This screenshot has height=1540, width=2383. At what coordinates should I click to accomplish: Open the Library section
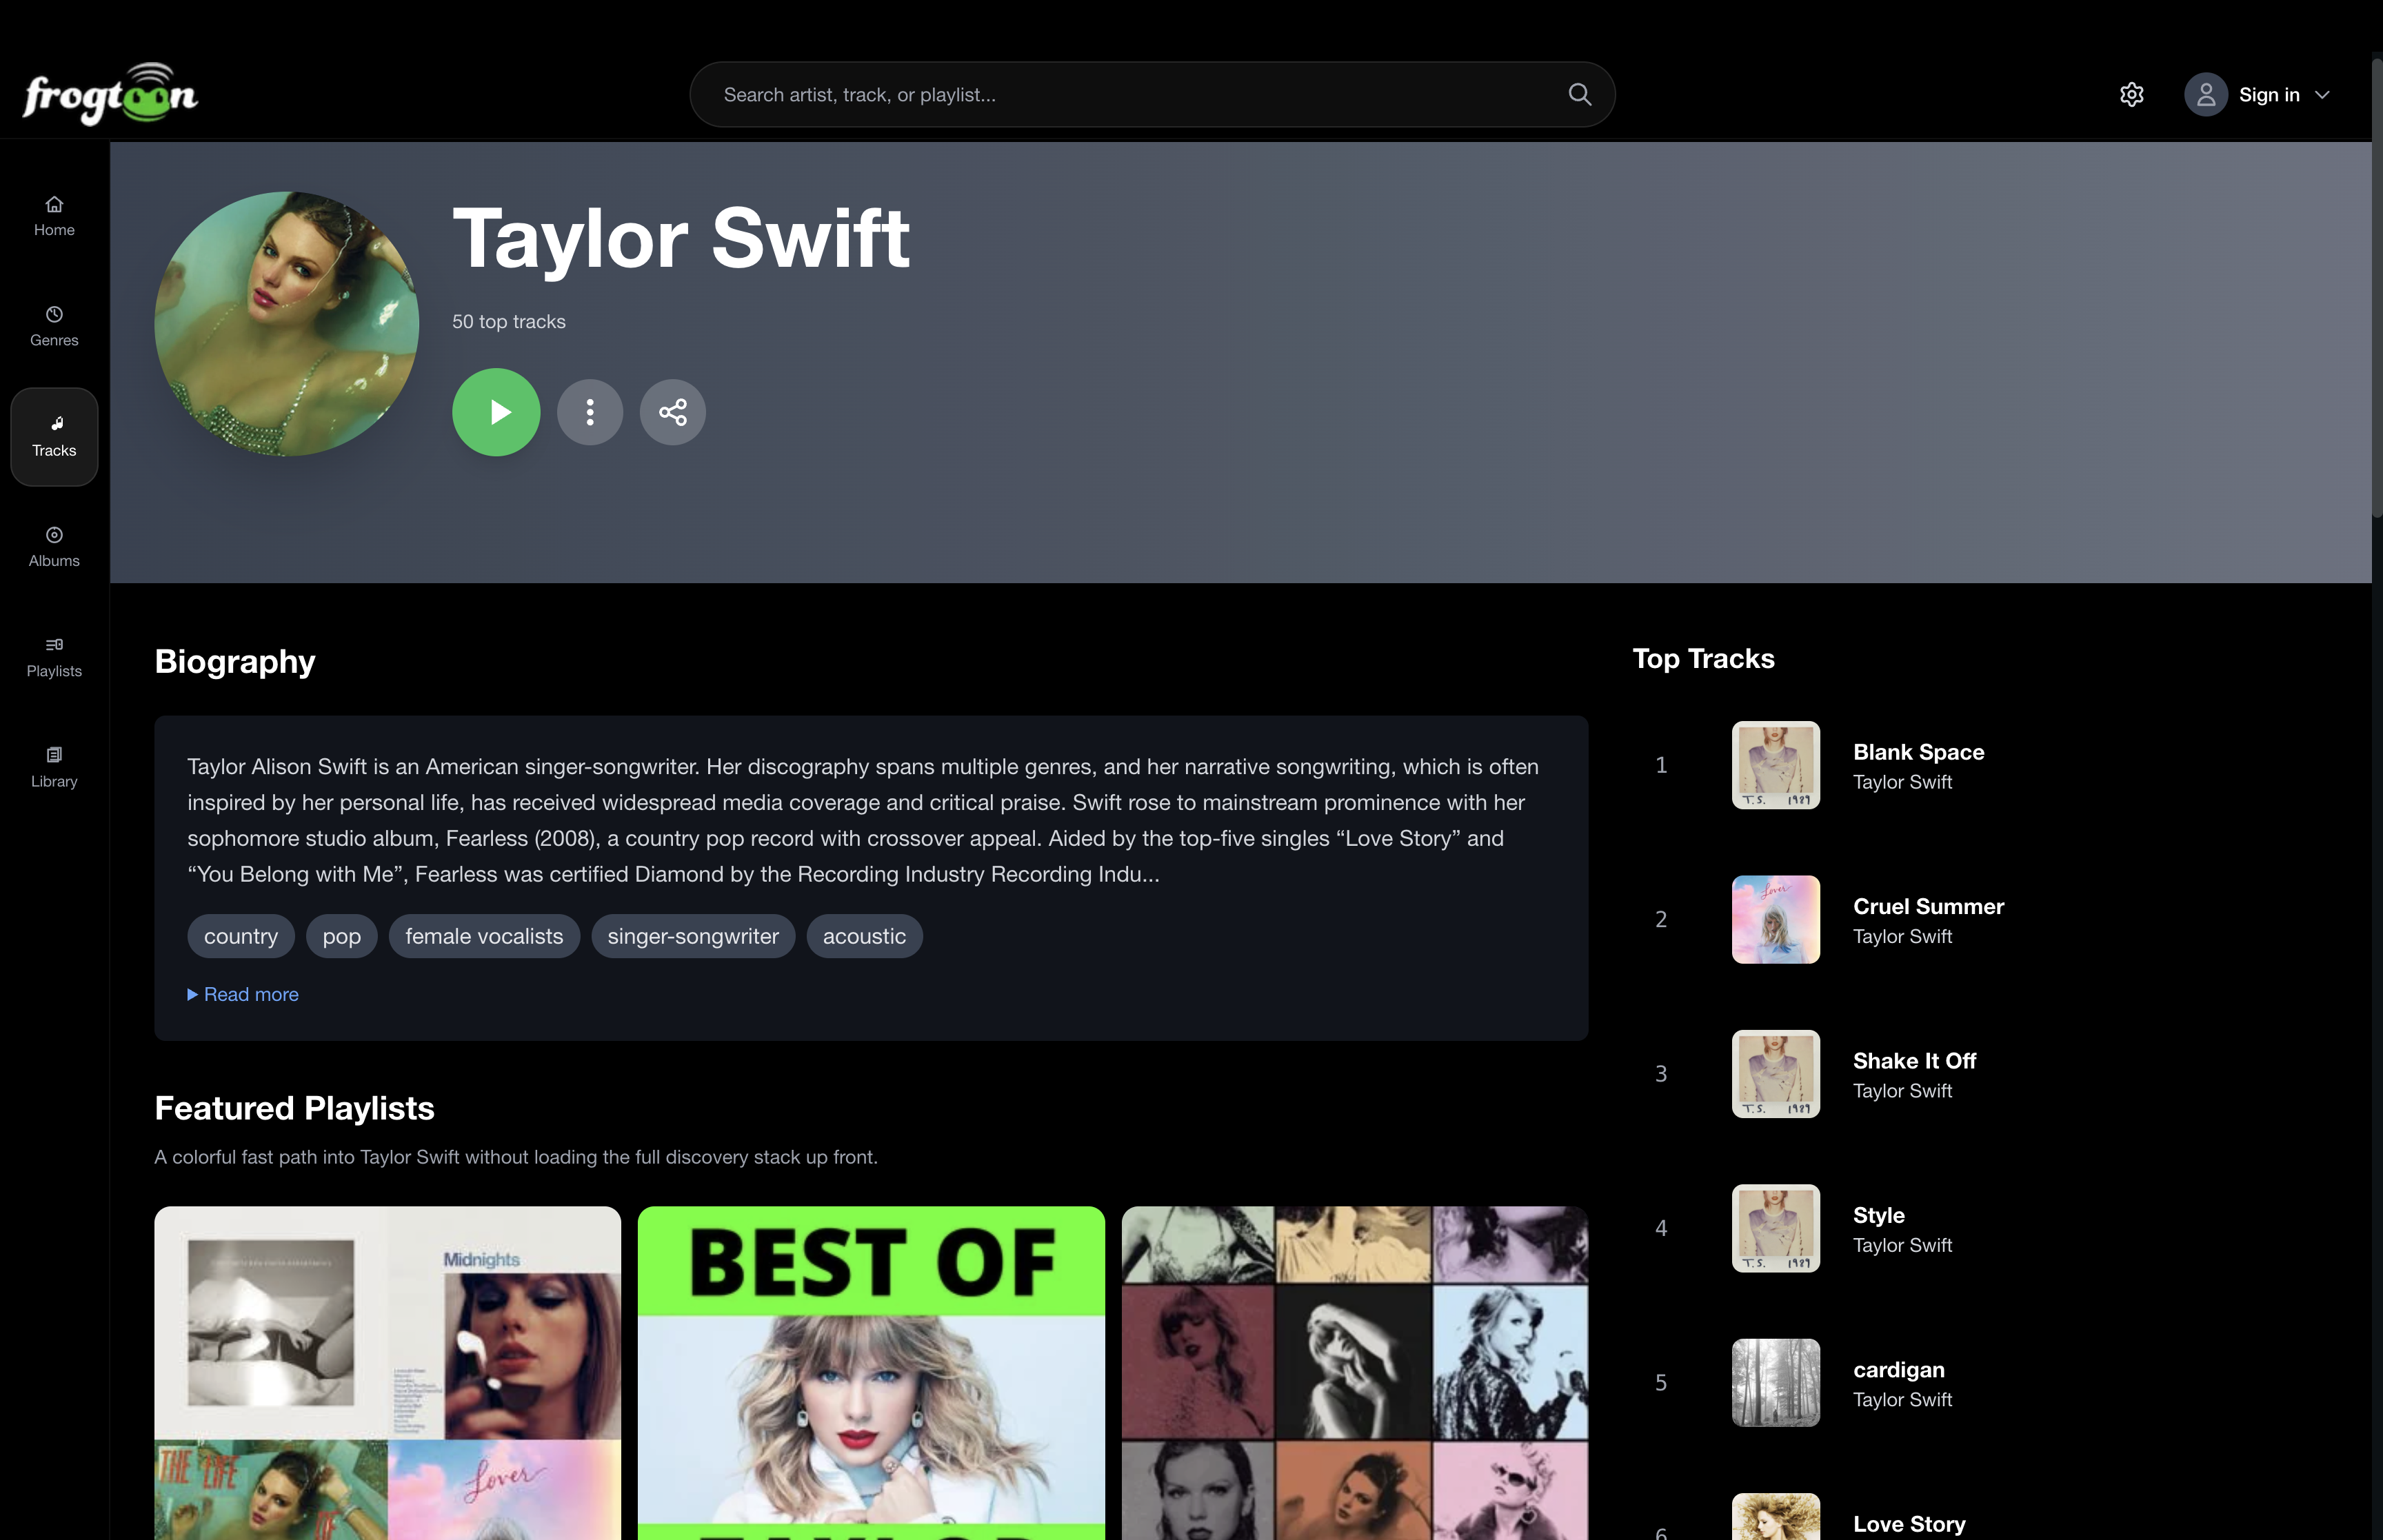point(53,766)
